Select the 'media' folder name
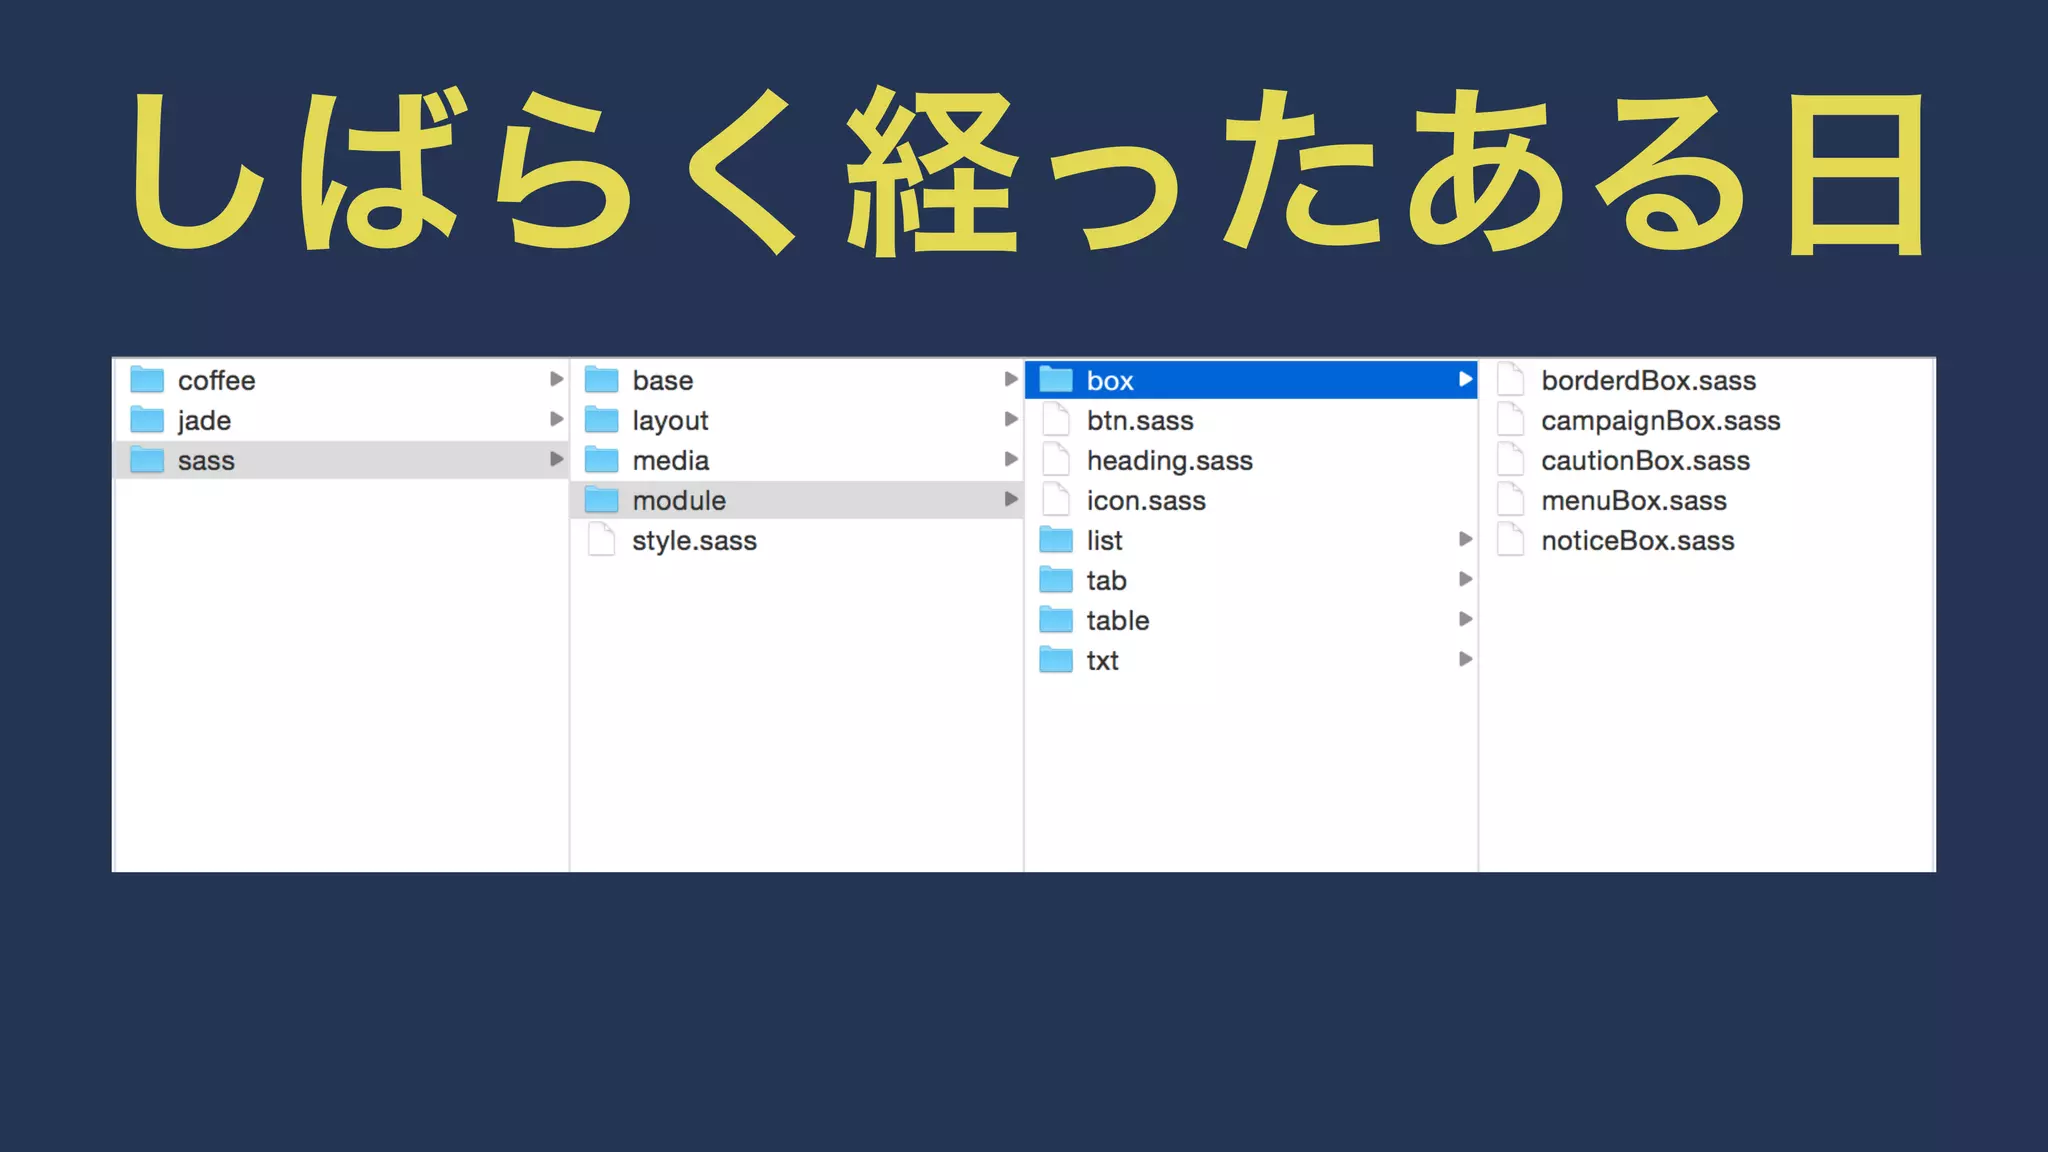2048x1152 pixels. tap(670, 461)
